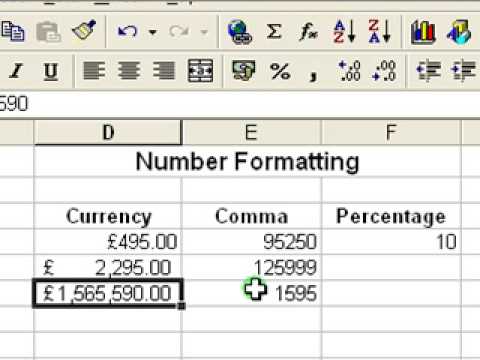Click the cell with £1,565,590.00

(108, 293)
